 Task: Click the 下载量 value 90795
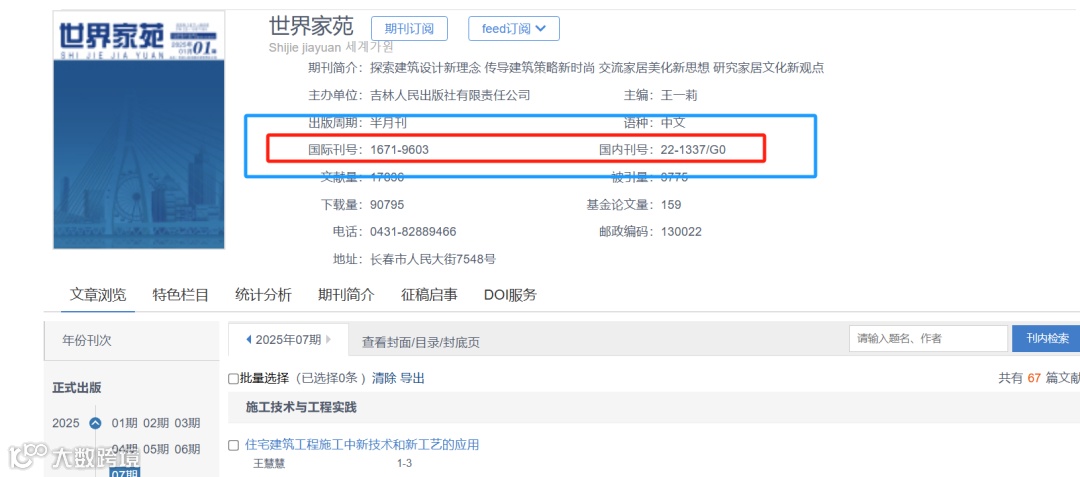pos(387,204)
